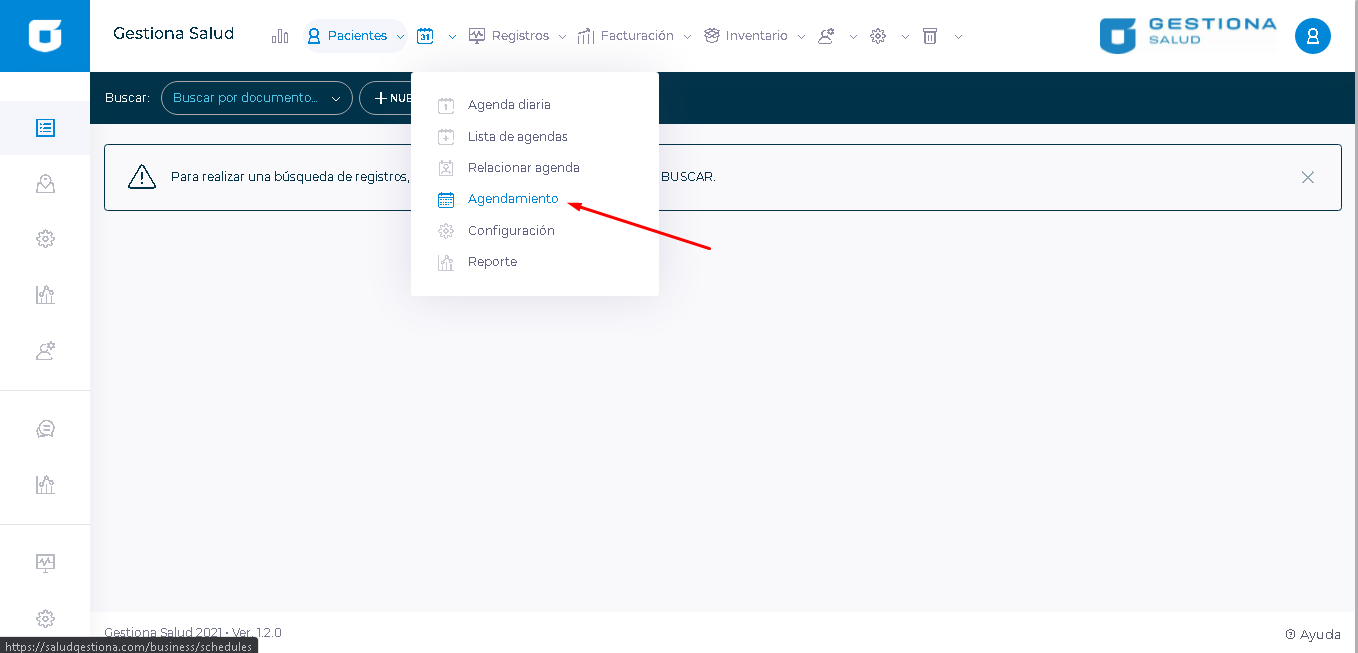Click the trash bin icon in top navigation
Viewport: 1358px width, 653px height.
coord(930,36)
